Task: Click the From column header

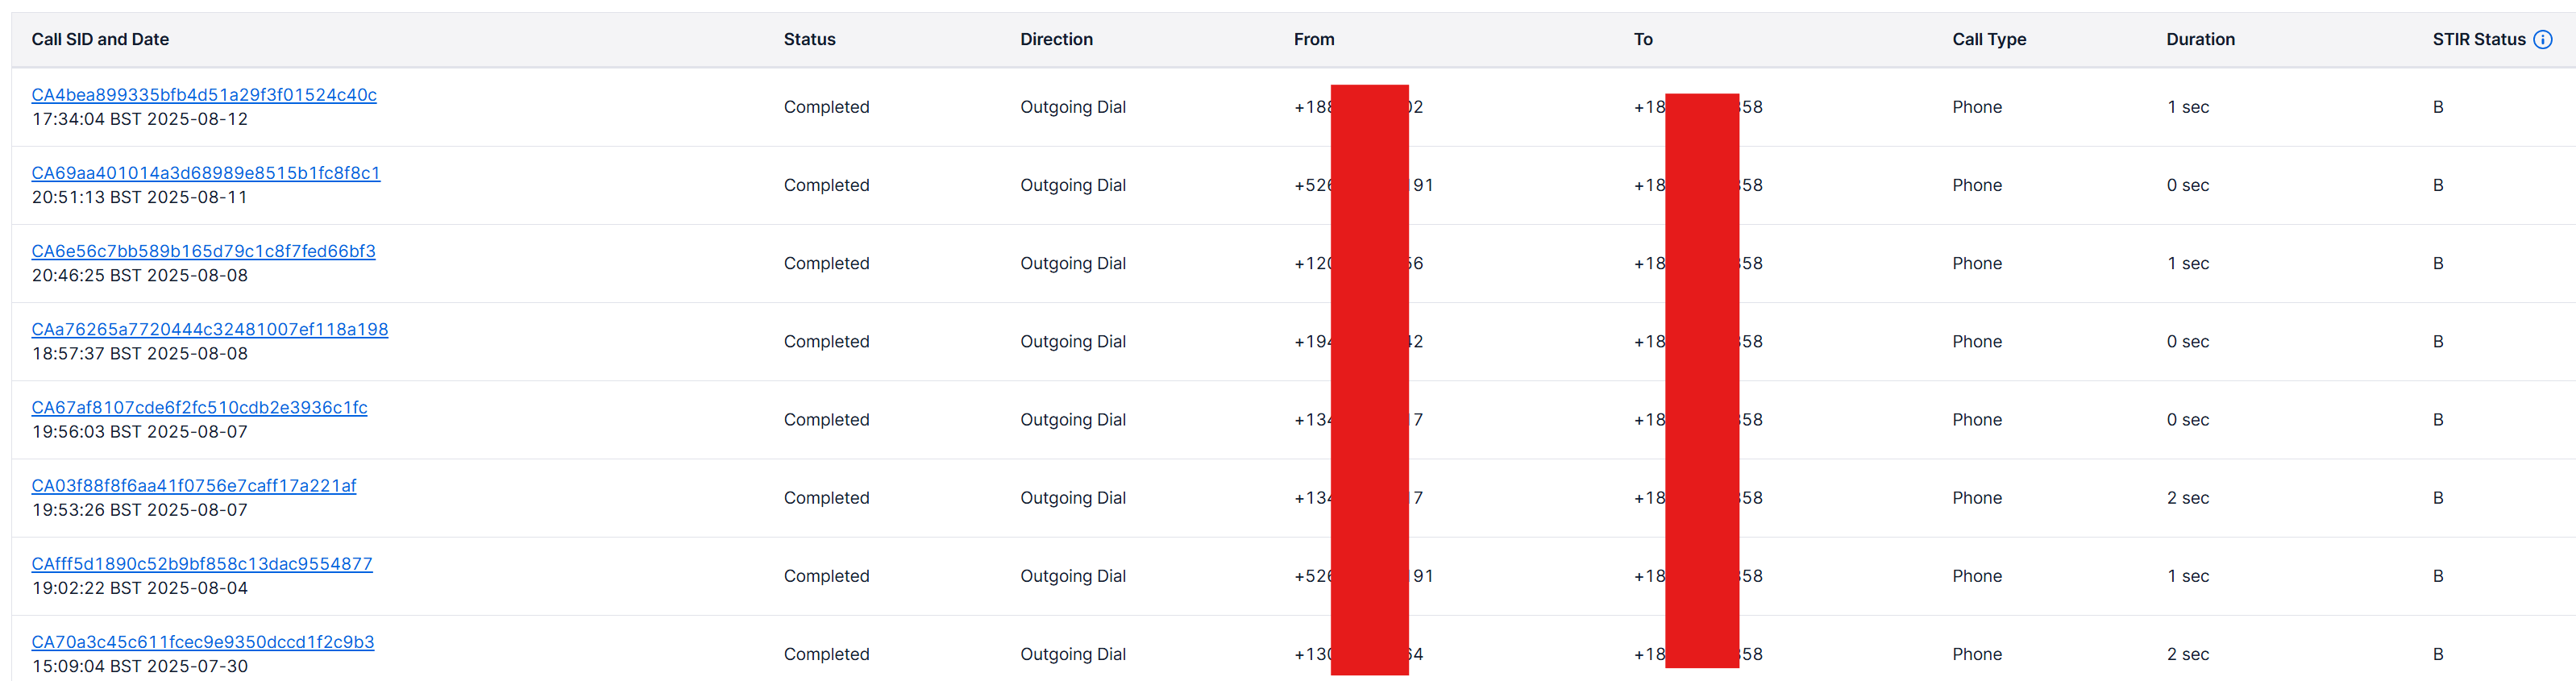Action: (x=1313, y=39)
